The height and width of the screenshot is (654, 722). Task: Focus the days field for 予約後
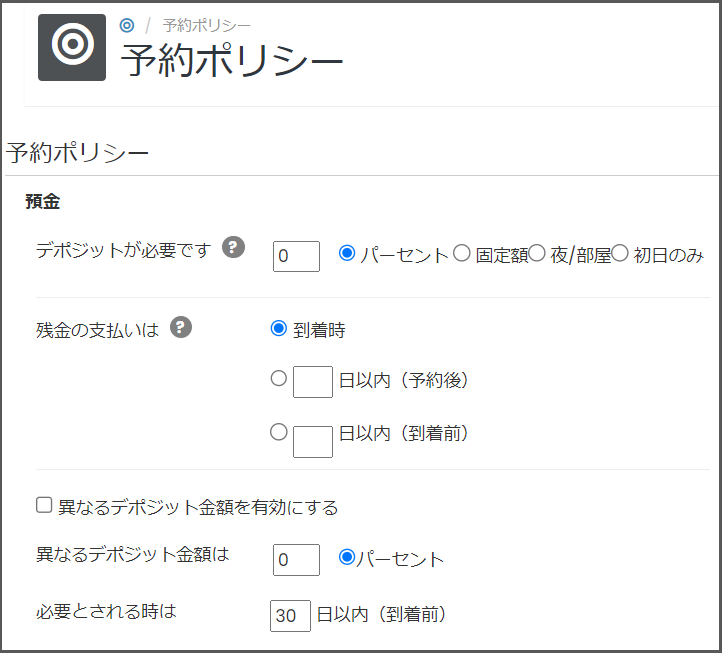pos(313,382)
